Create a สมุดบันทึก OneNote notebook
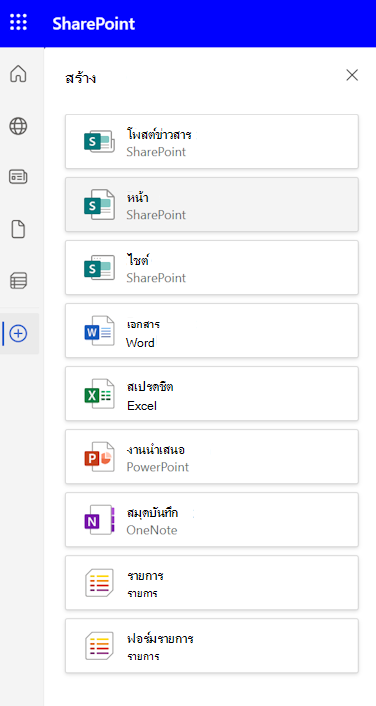The image size is (376, 706). coord(212,520)
